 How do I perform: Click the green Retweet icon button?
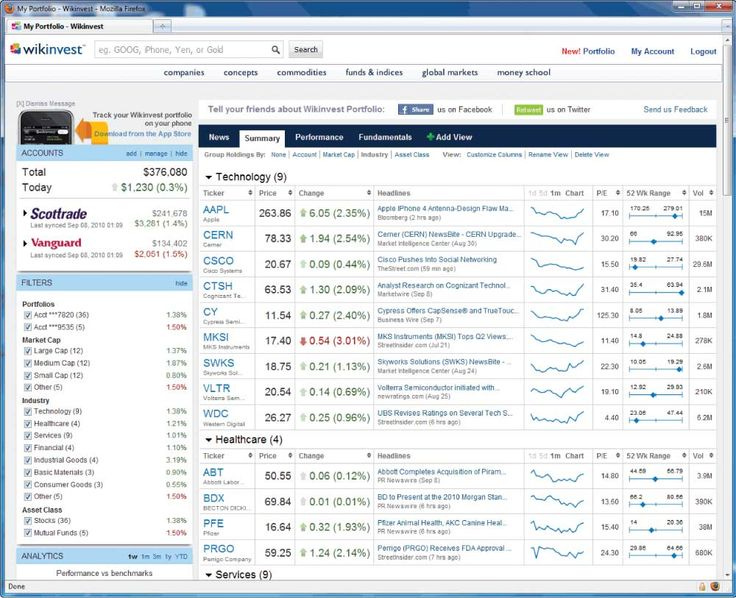tap(529, 109)
